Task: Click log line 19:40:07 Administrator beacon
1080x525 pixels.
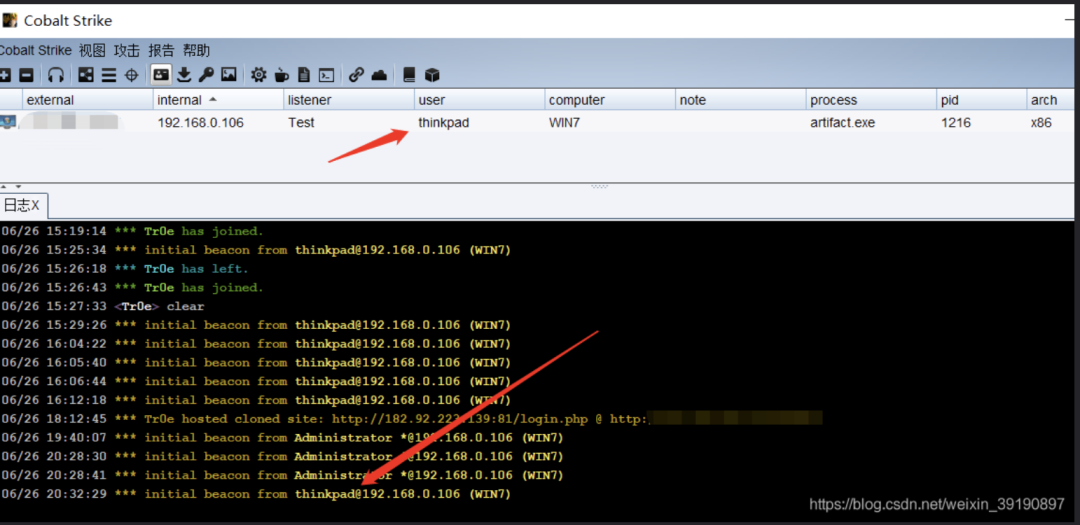Action: click(x=282, y=438)
